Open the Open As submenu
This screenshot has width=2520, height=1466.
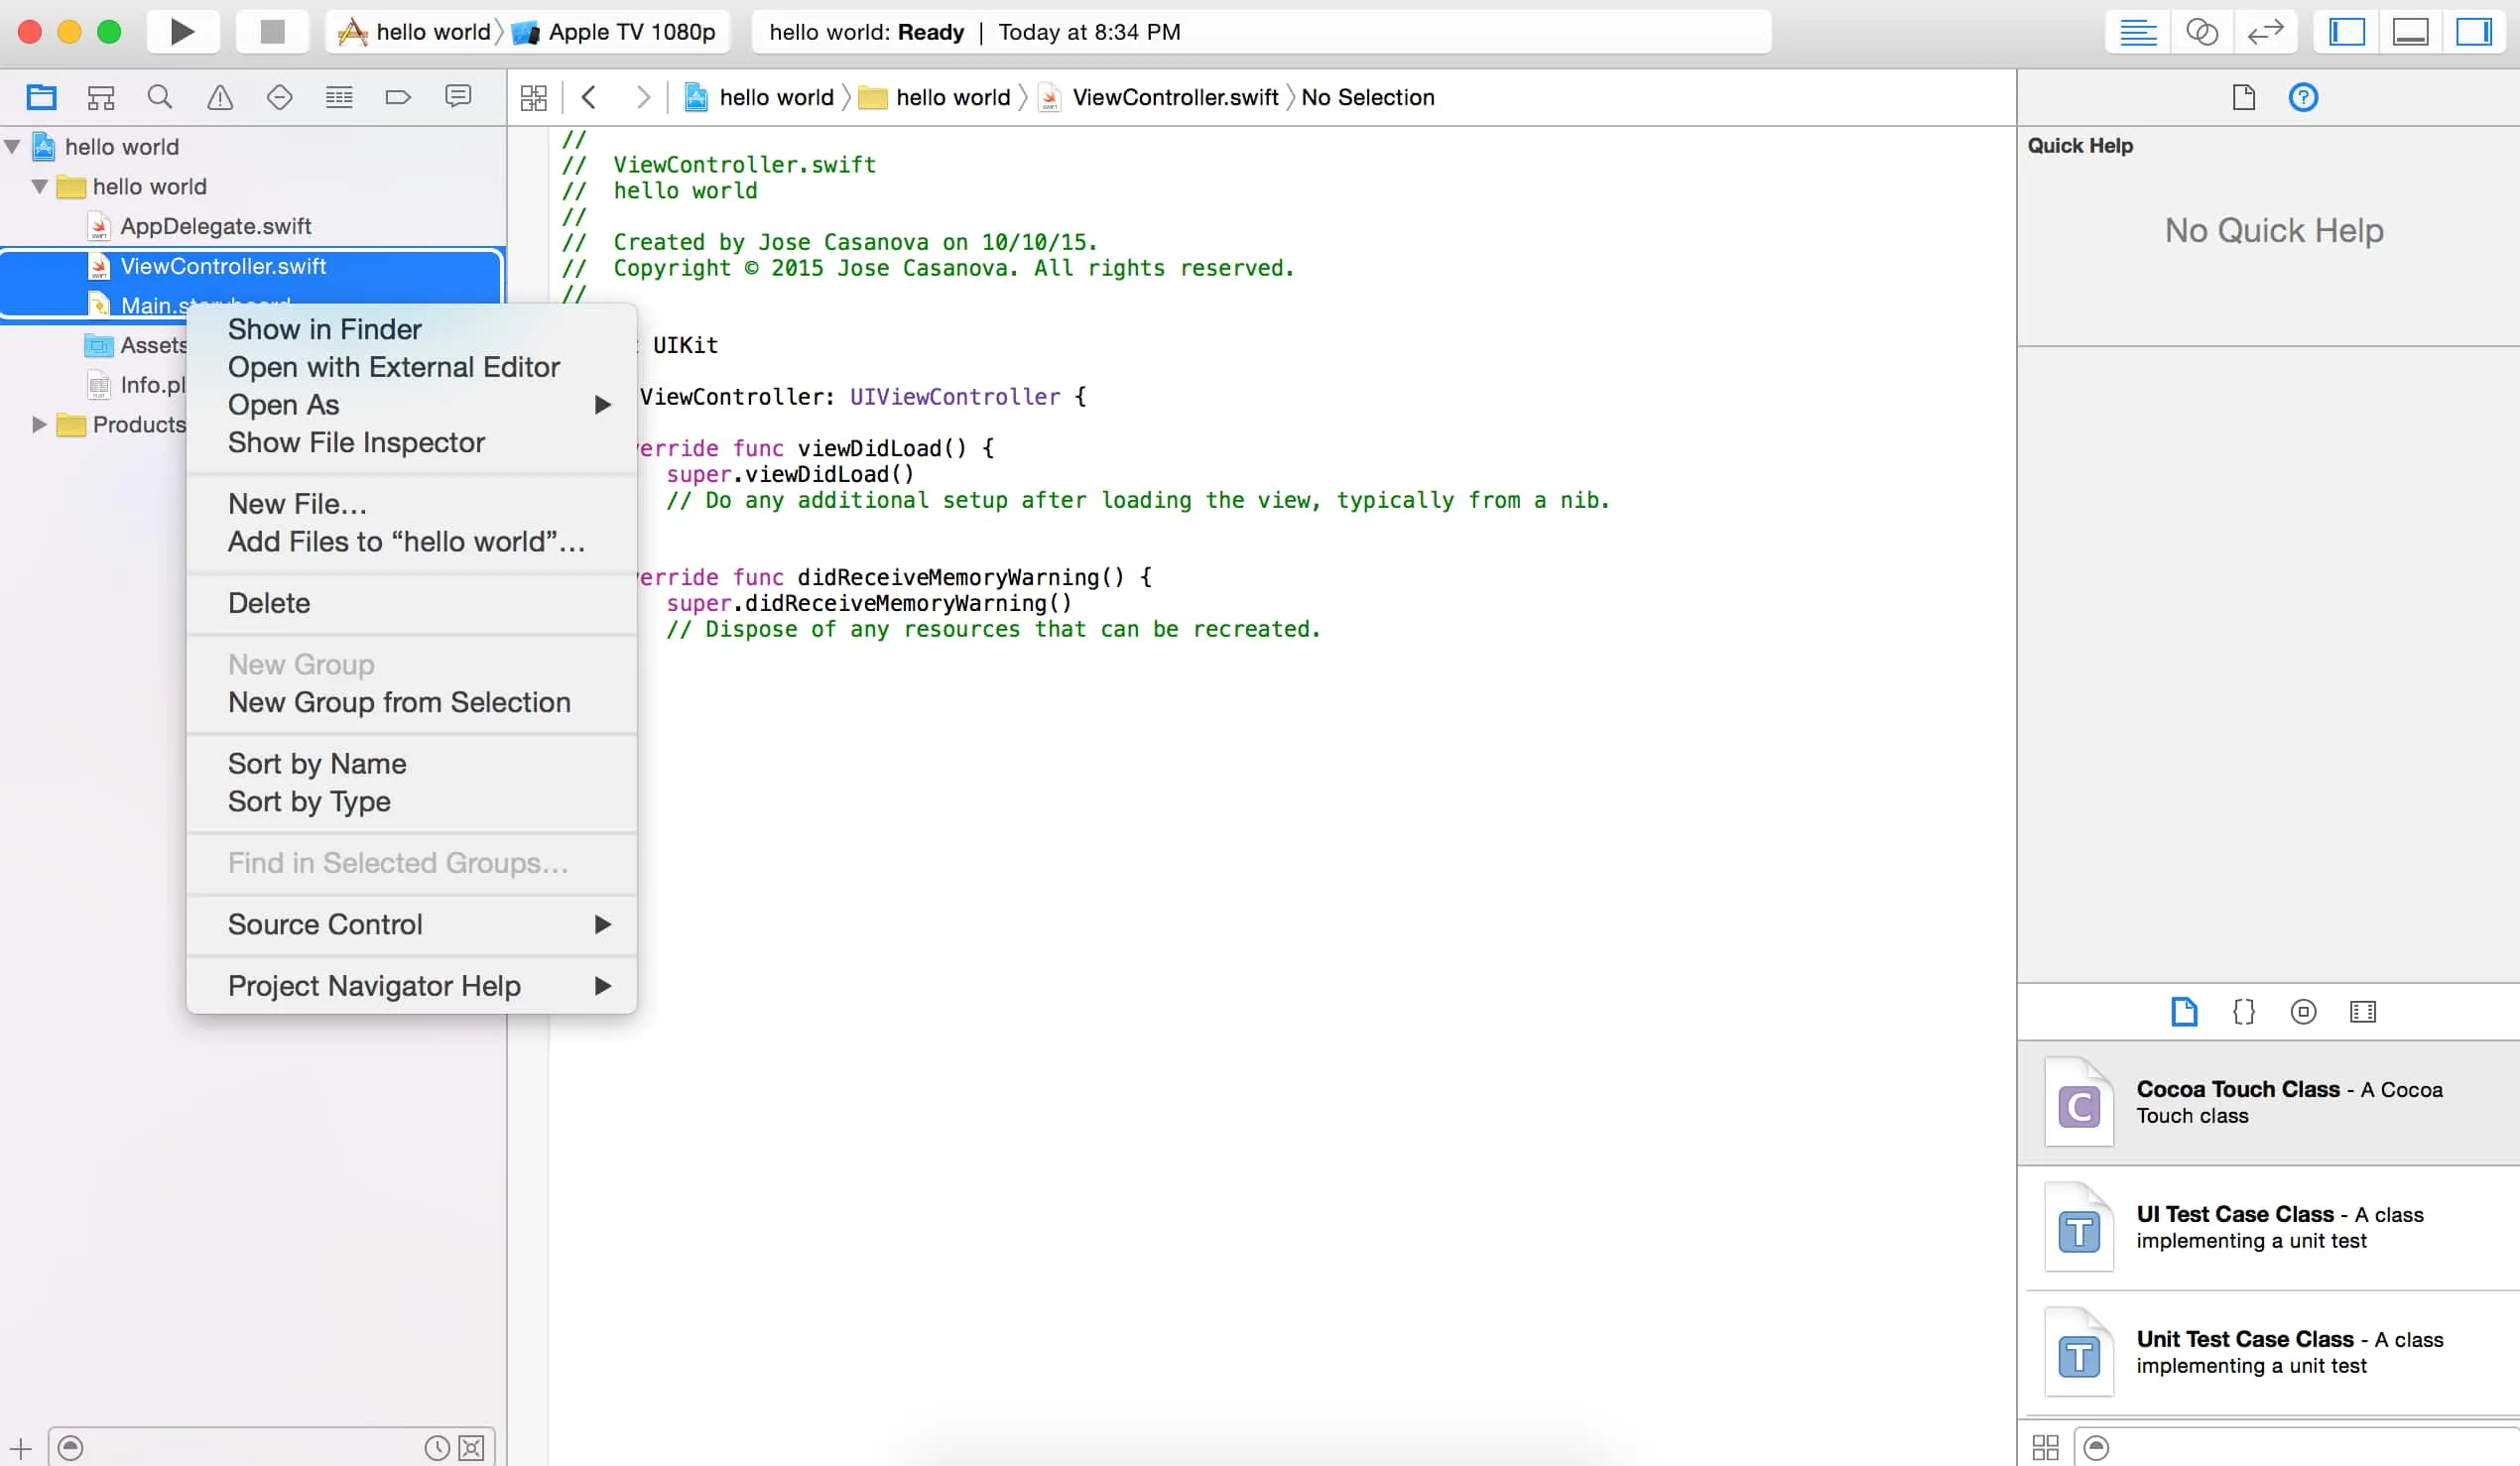point(411,405)
